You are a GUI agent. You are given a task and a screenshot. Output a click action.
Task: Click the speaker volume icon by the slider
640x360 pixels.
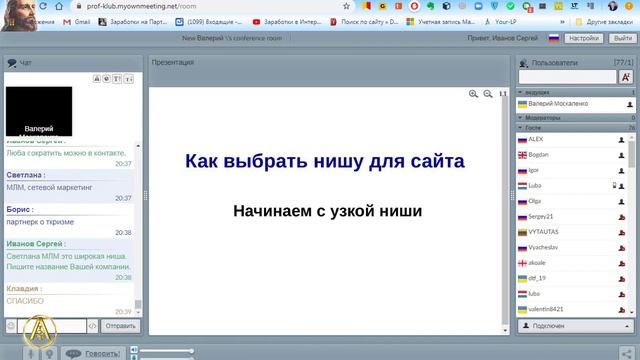[134, 350]
